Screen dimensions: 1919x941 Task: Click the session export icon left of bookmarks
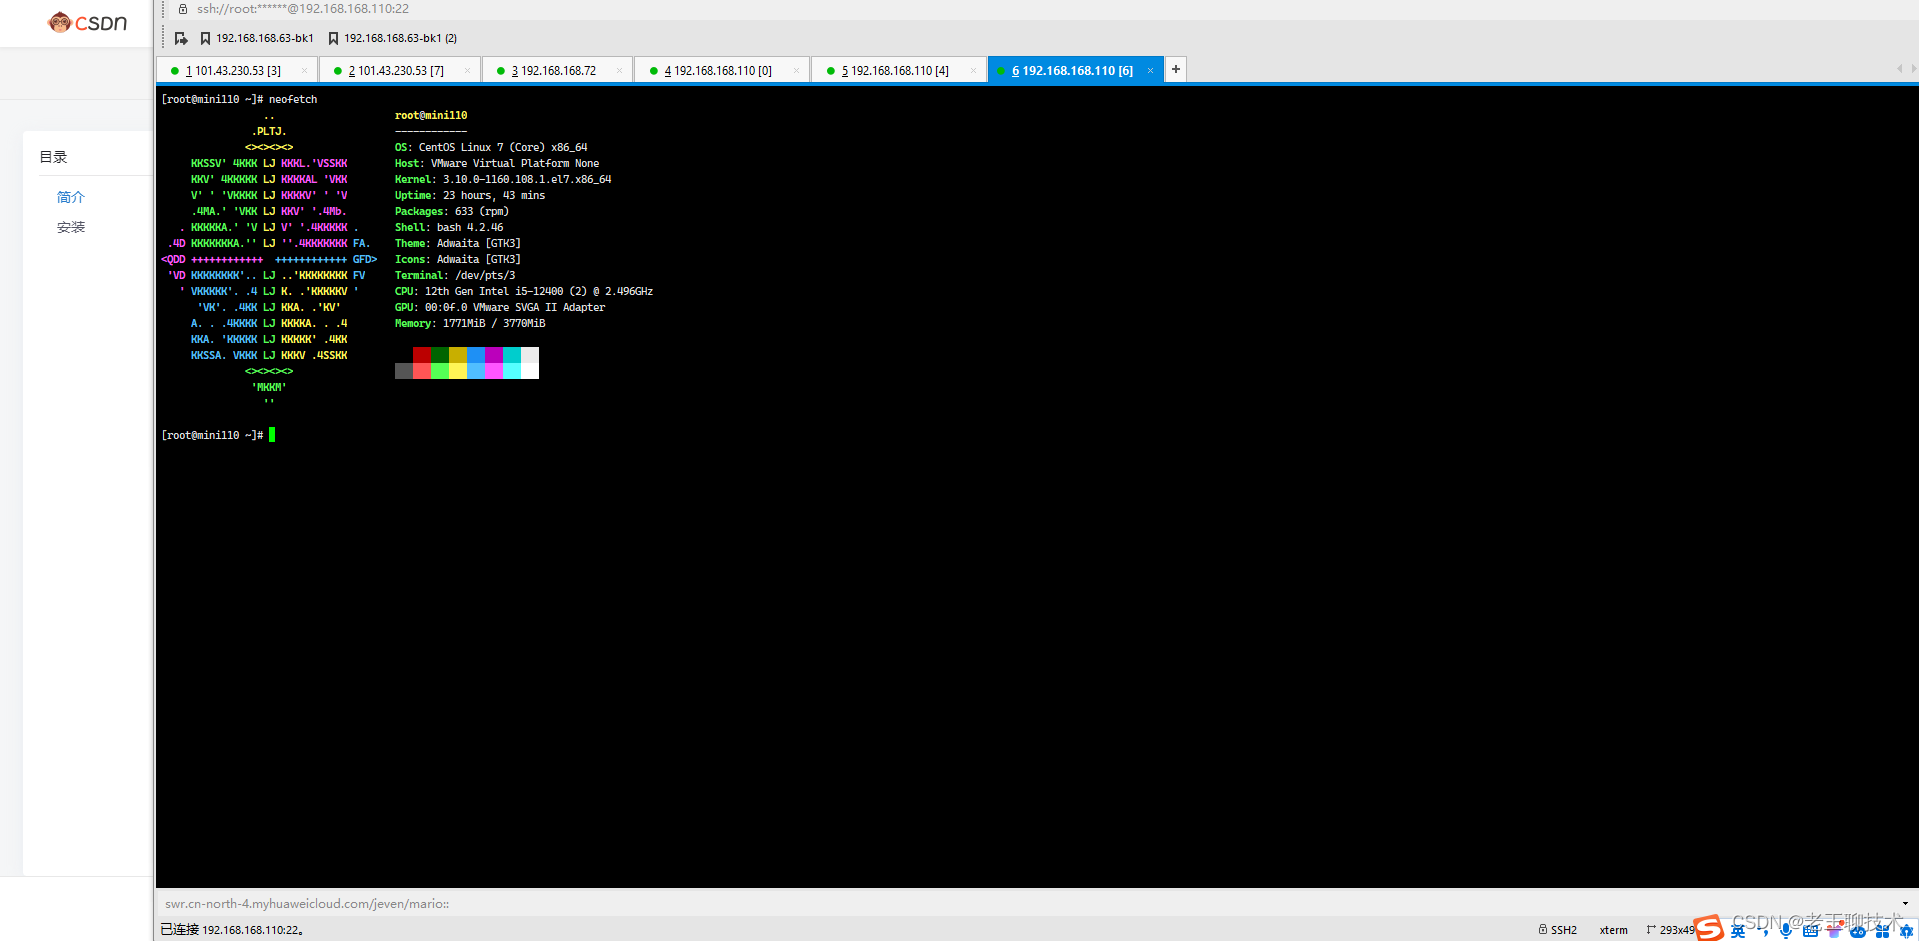(180, 38)
